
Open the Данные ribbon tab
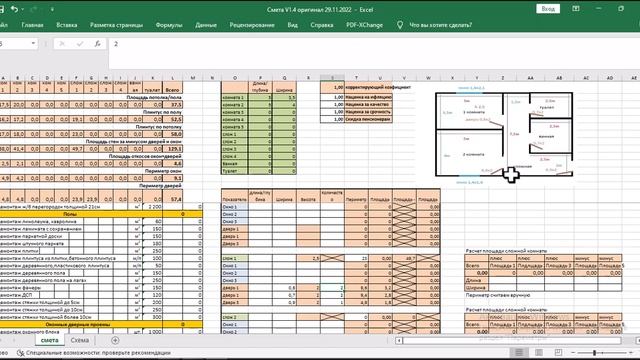coord(206,25)
